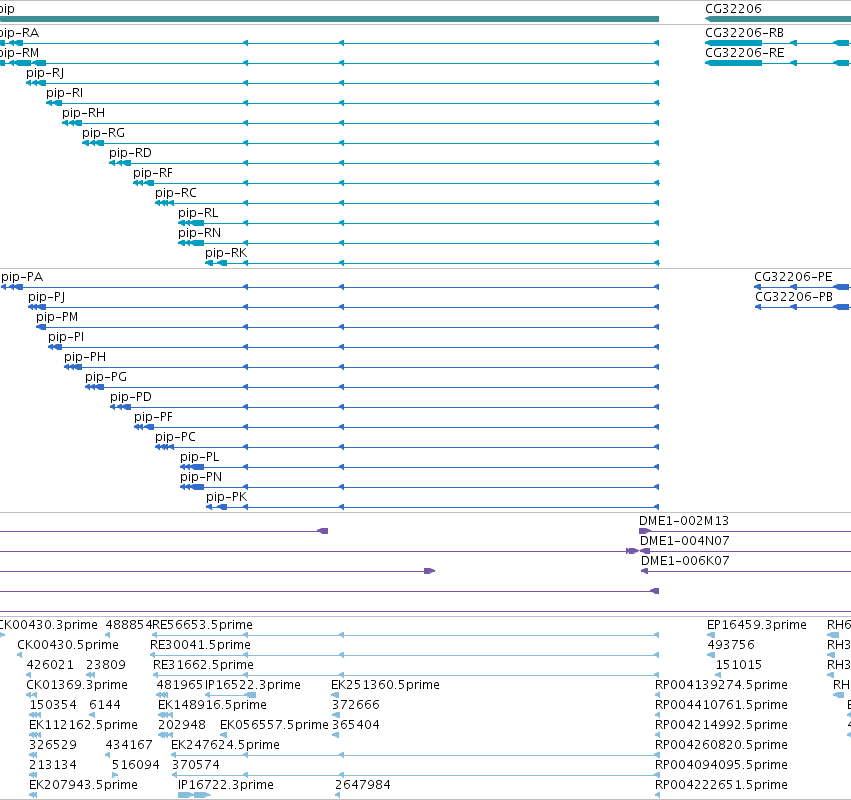Select CG32206-PE protein label
The width and height of the screenshot is (851, 800).
[793, 277]
